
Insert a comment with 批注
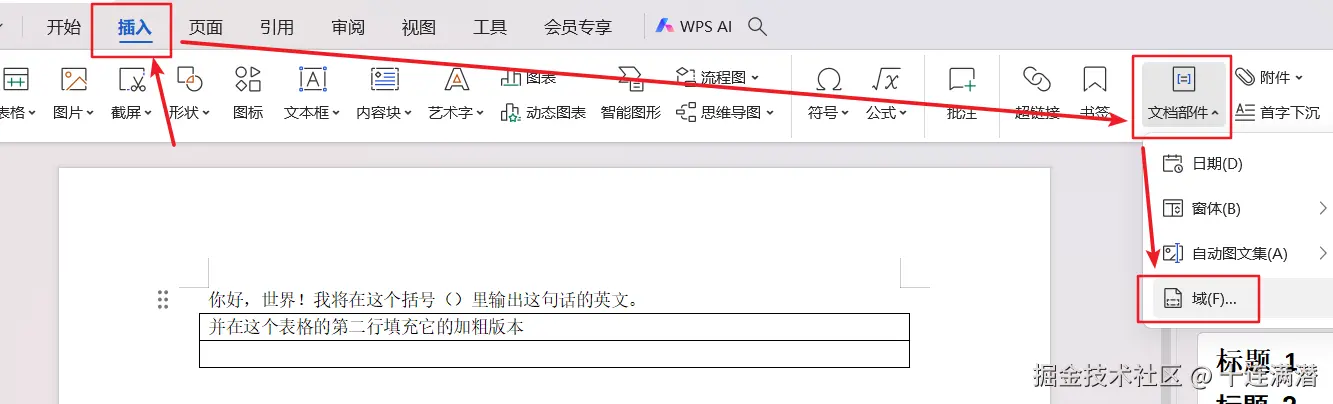tap(962, 93)
